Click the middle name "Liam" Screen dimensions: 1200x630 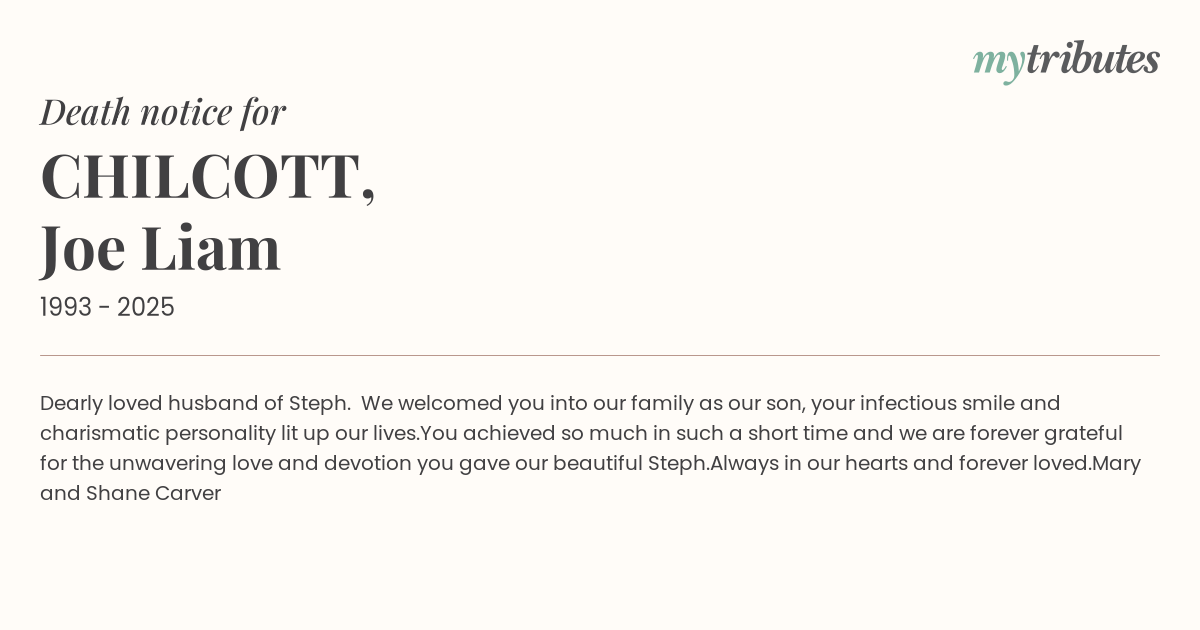tap(211, 248)
